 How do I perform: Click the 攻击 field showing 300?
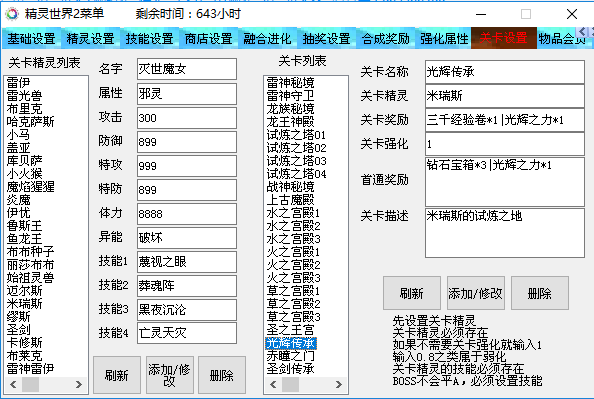pos(187,118)
